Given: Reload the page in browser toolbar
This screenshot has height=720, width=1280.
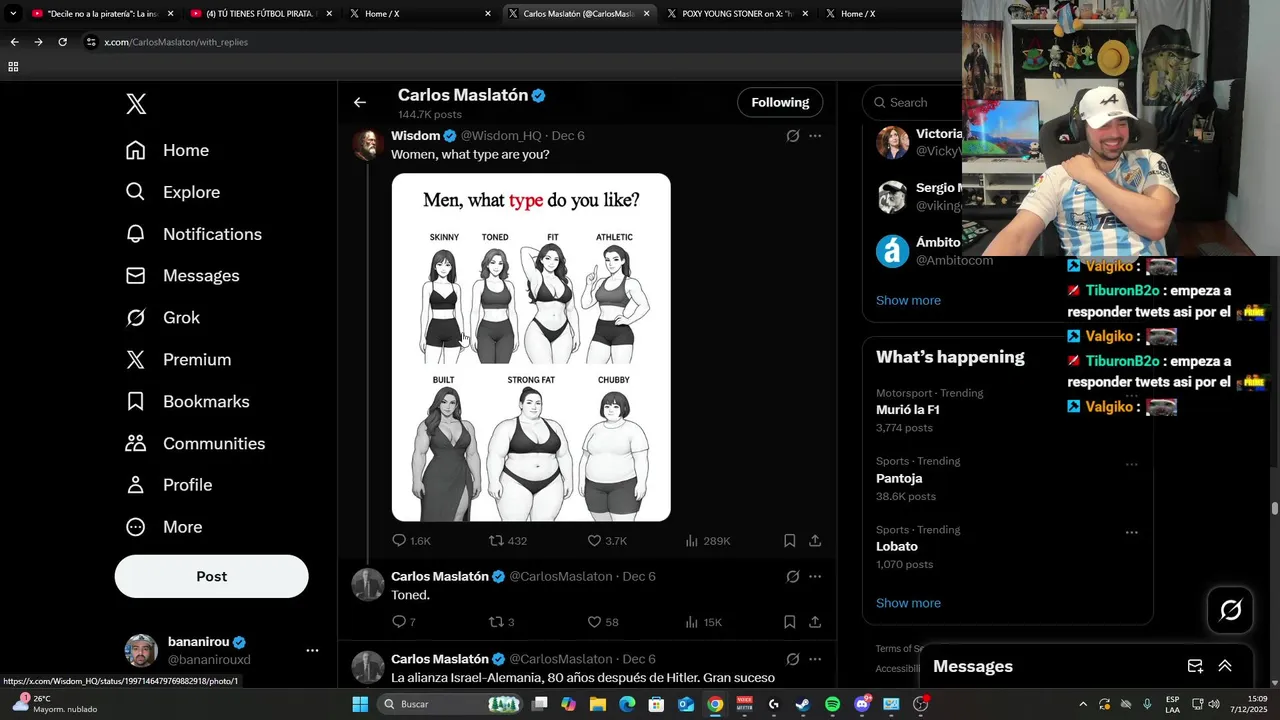Looking at the screenshot, I should (x=62, y=42).
